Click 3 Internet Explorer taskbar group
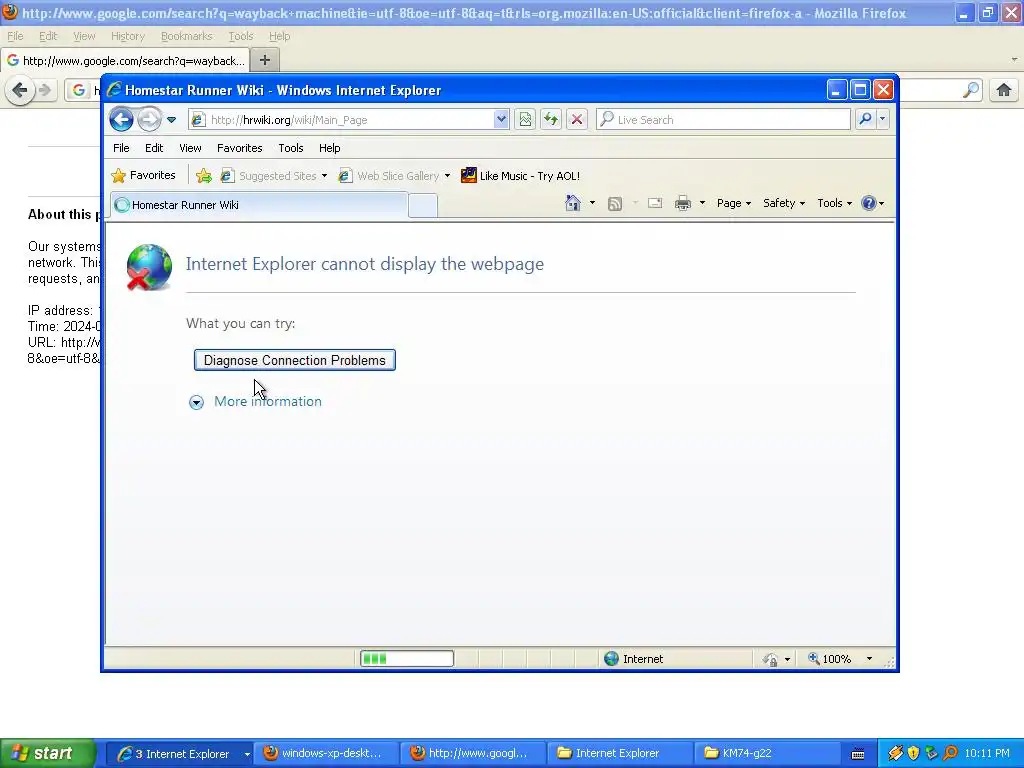The width and height of the screenshot is (1024, 768). pos(179,754)
